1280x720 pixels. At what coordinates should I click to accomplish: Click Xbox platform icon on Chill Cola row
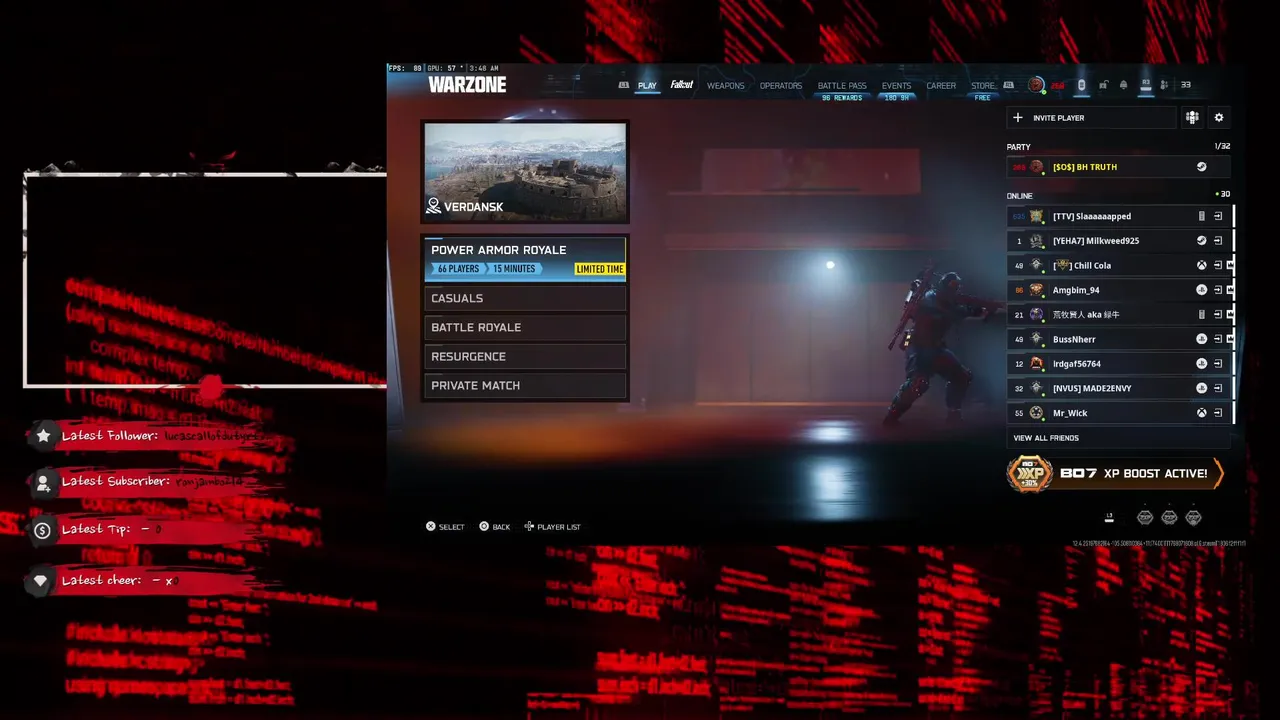(x=1202, y=265)
